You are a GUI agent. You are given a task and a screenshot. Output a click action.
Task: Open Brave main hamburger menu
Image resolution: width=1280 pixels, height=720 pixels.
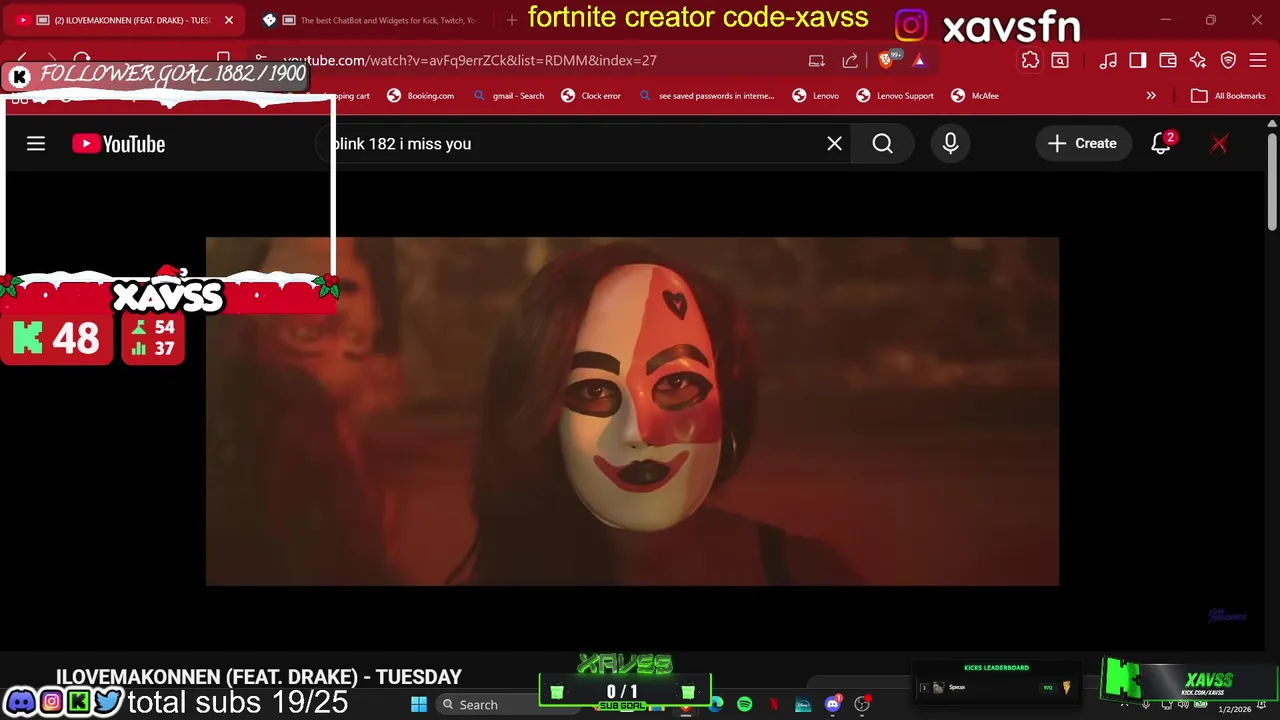[1258, 61]
